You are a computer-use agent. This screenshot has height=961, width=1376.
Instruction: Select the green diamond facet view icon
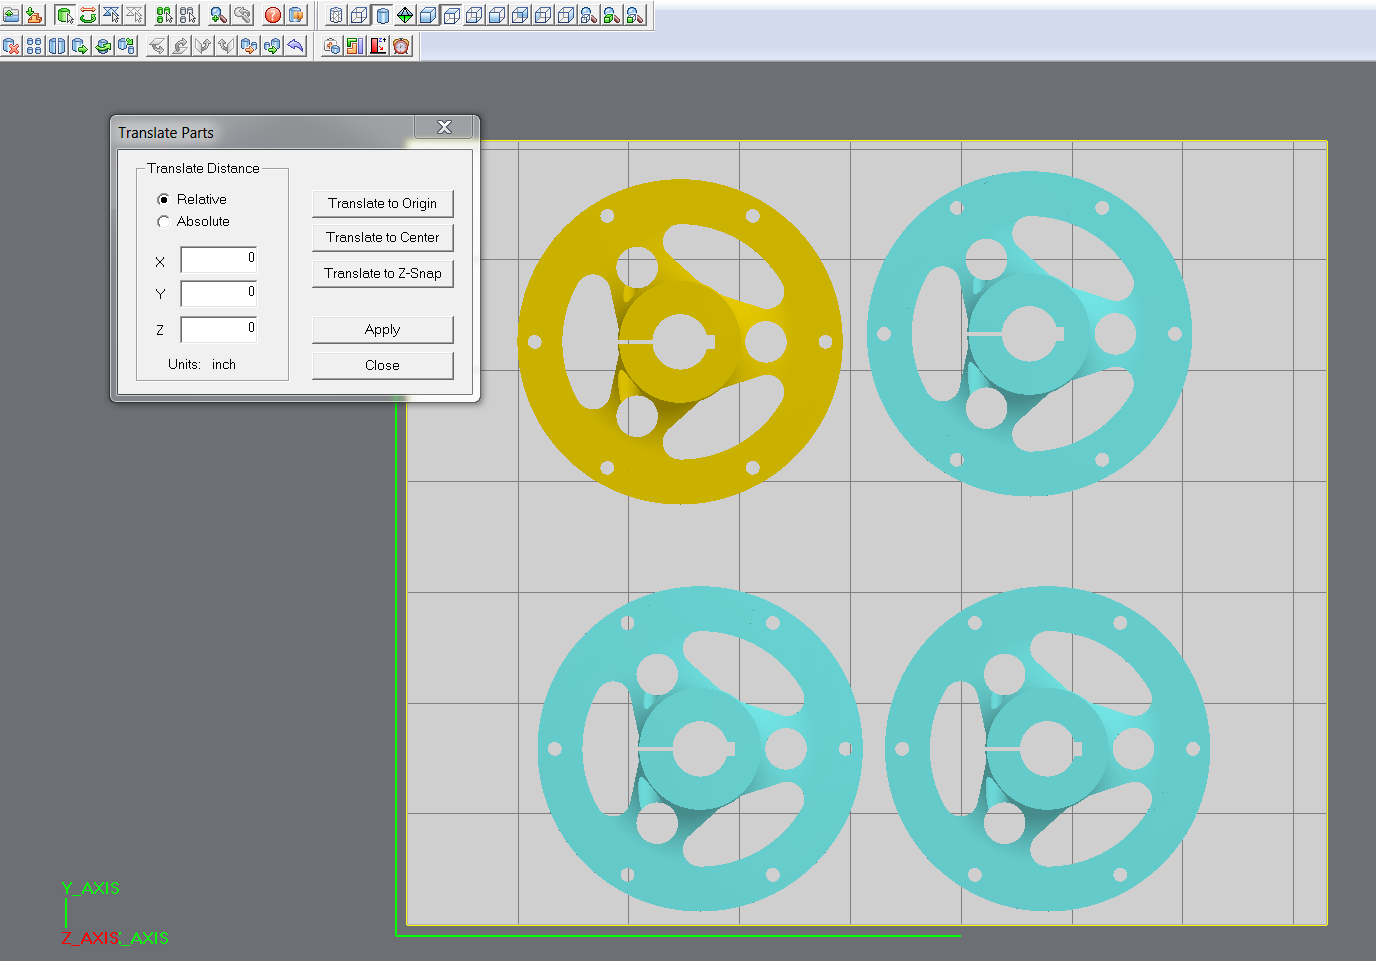point(405,15)
